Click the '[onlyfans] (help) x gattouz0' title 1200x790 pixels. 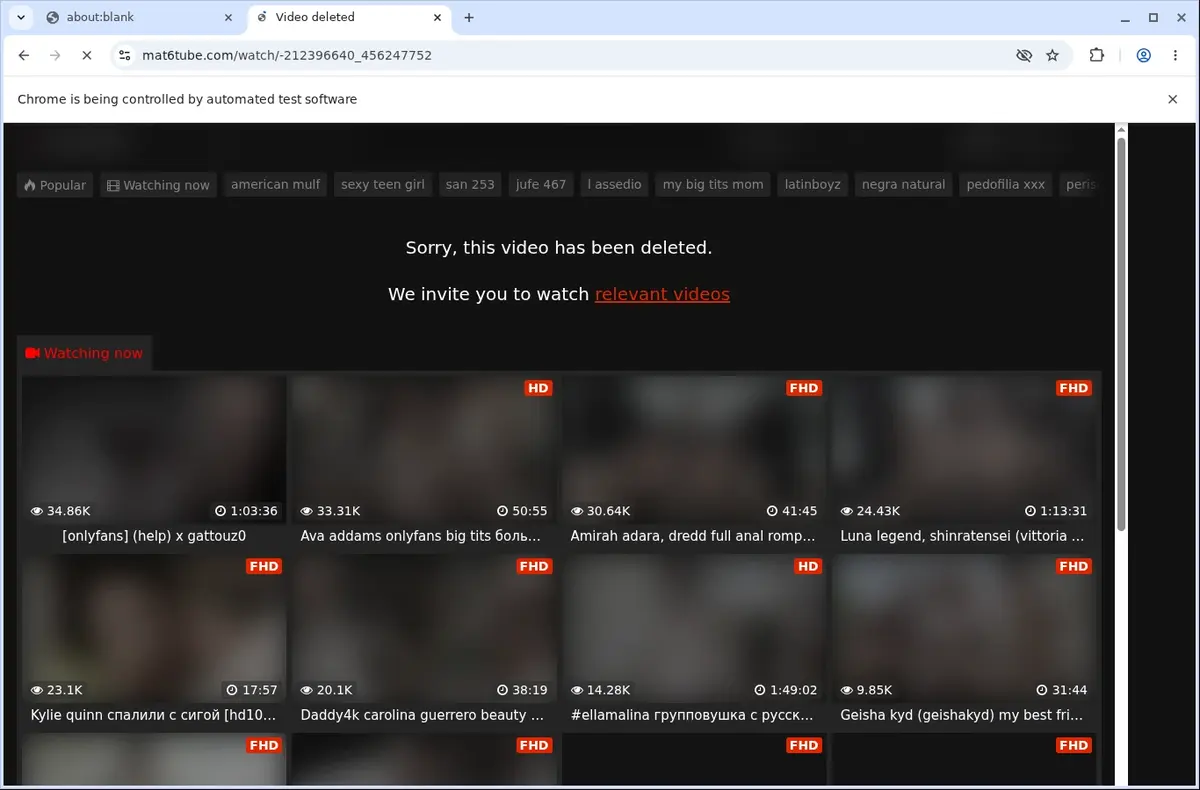tap(154, 536)
